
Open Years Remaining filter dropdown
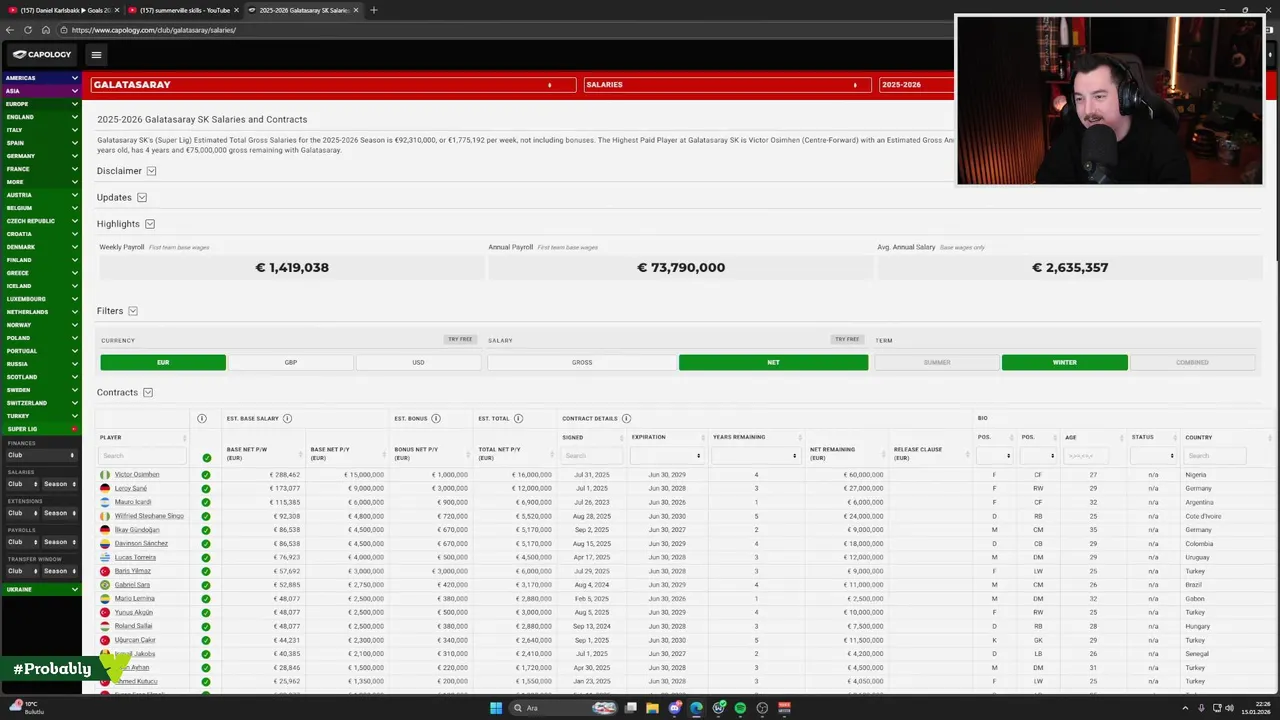click(755, 456)
